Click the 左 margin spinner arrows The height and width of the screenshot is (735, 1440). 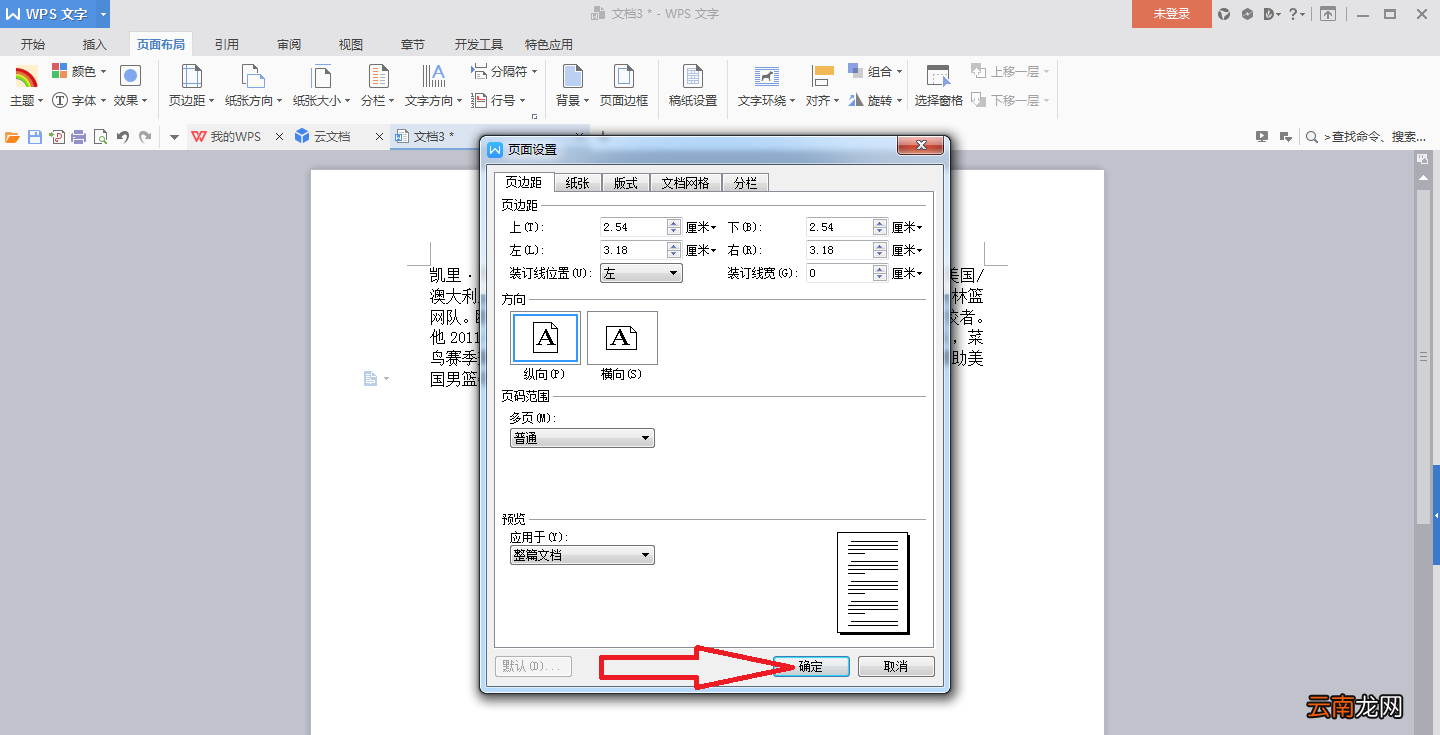[x=674, y=250]
